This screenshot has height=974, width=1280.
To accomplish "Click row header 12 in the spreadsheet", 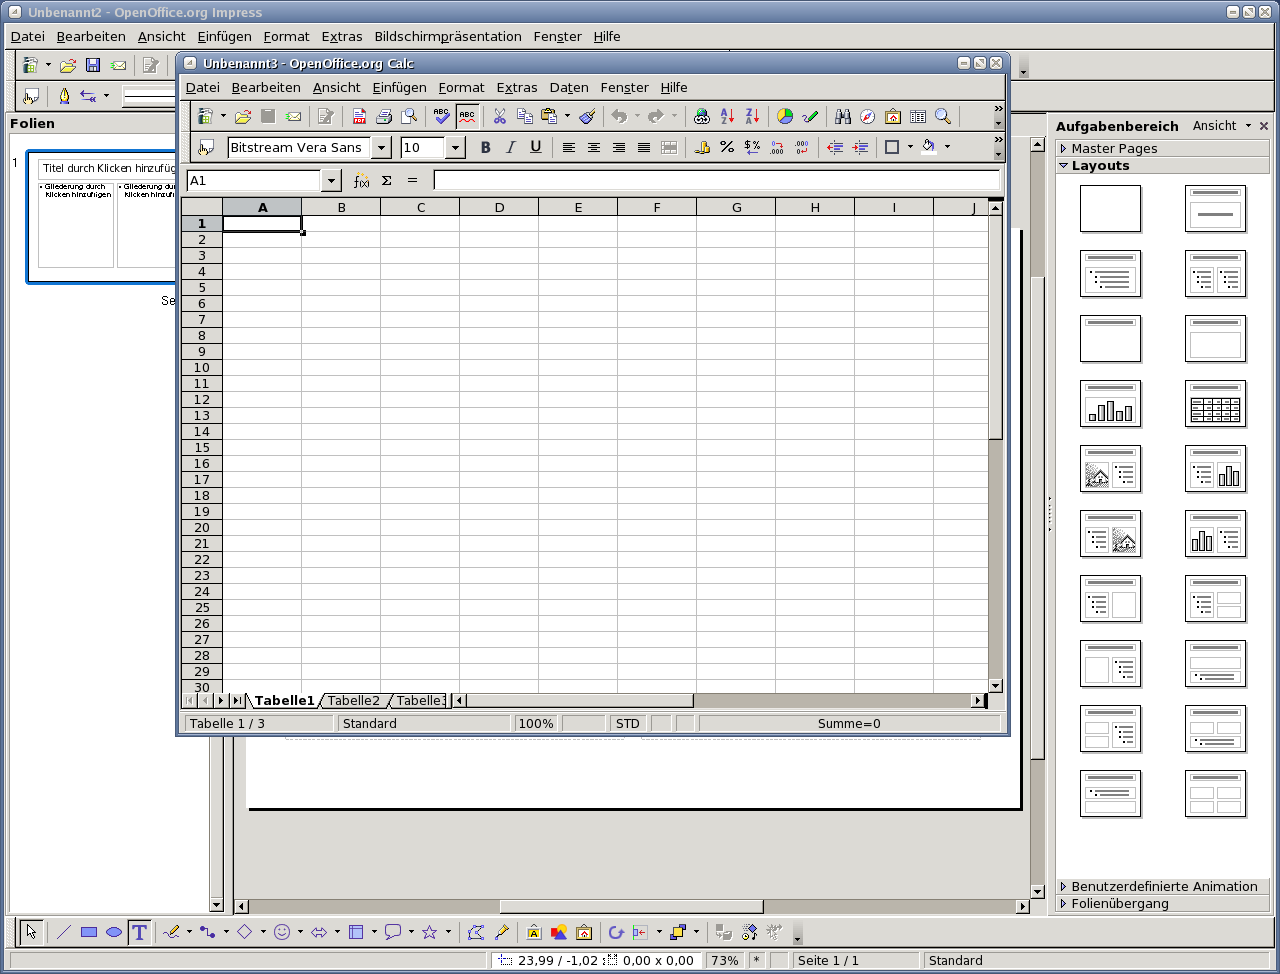I will click(202, 399).
